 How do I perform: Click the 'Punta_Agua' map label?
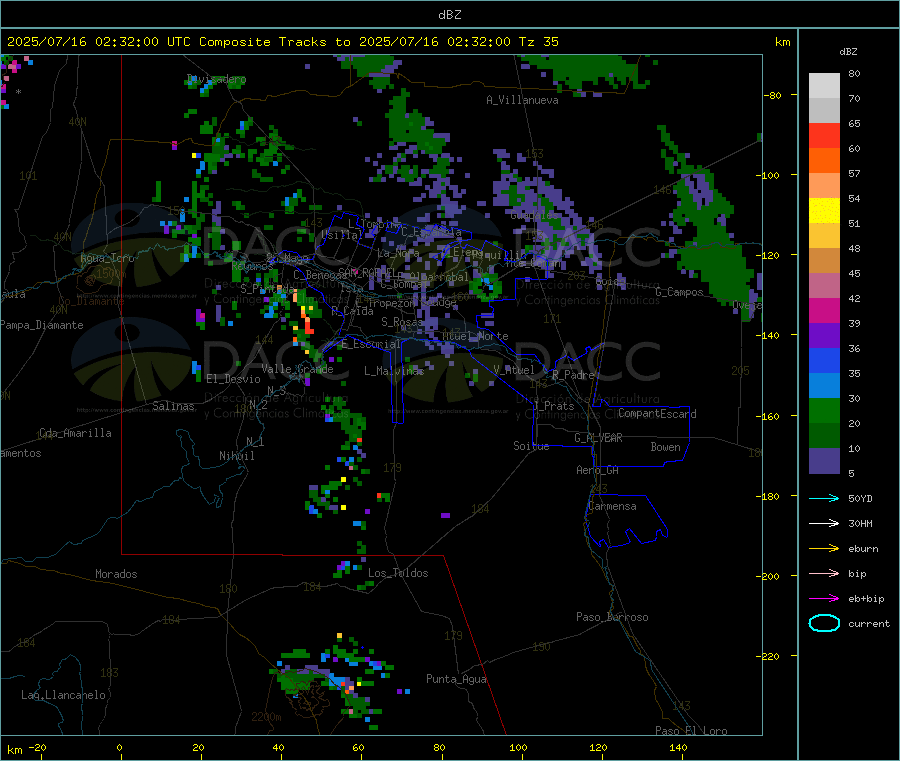tap(456, 679)
